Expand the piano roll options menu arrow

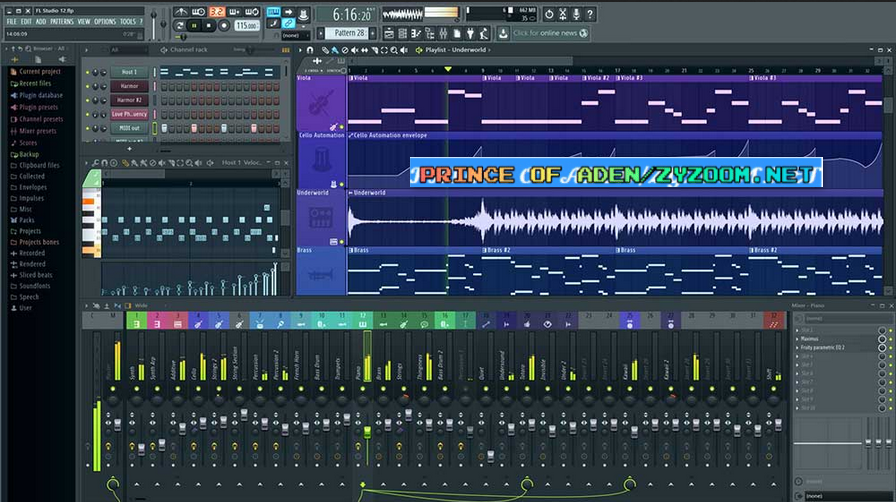click(x=86, y=163)
